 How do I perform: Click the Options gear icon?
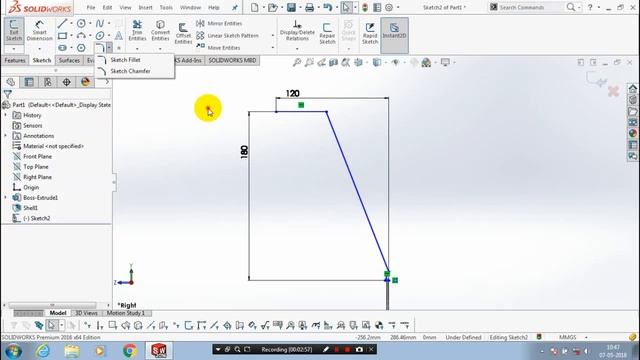(389, 7)
